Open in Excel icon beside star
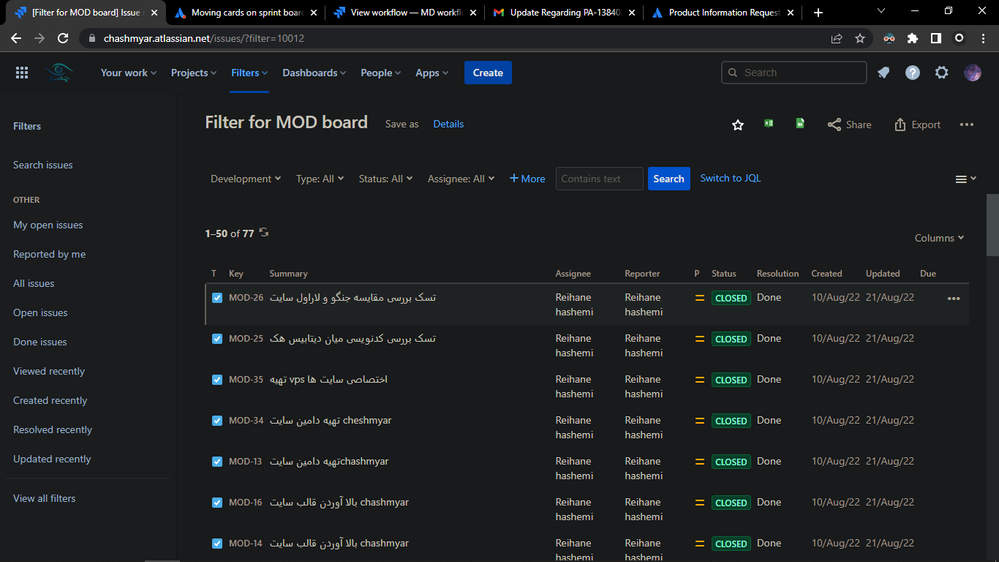The height and width of the screenshot is (562, 999). pos(769,124)
